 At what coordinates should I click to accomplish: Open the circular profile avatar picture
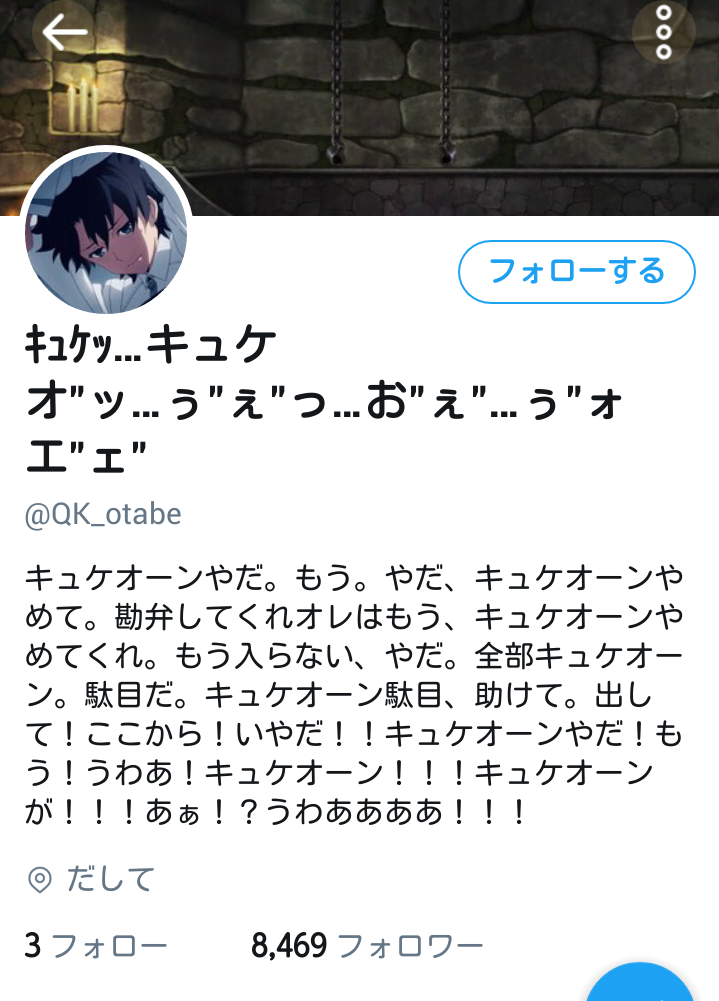click(x=106, y=232)
